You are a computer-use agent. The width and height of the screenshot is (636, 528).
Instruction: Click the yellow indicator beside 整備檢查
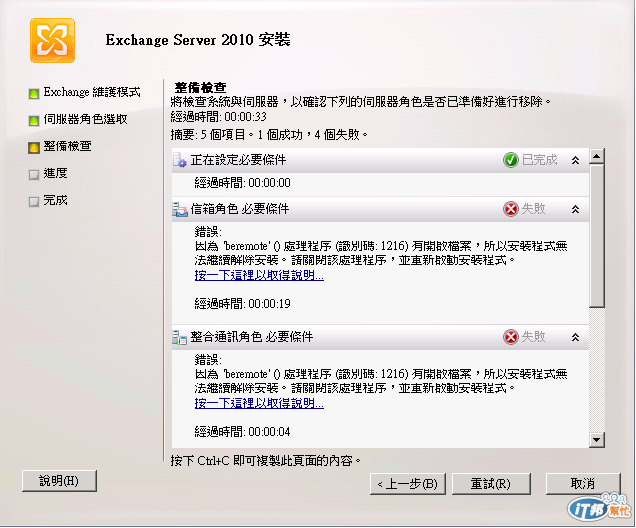[x=34, y=148]
